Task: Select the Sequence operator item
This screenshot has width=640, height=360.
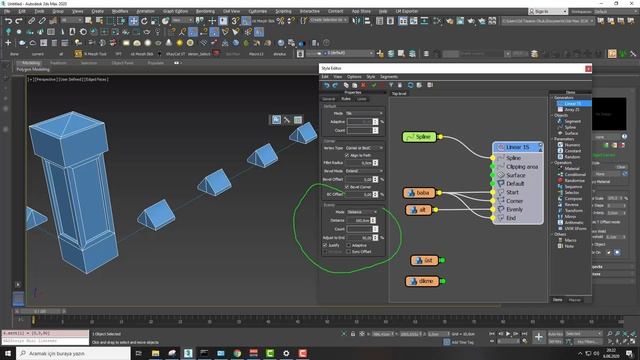Action: [x=570, y=187]
